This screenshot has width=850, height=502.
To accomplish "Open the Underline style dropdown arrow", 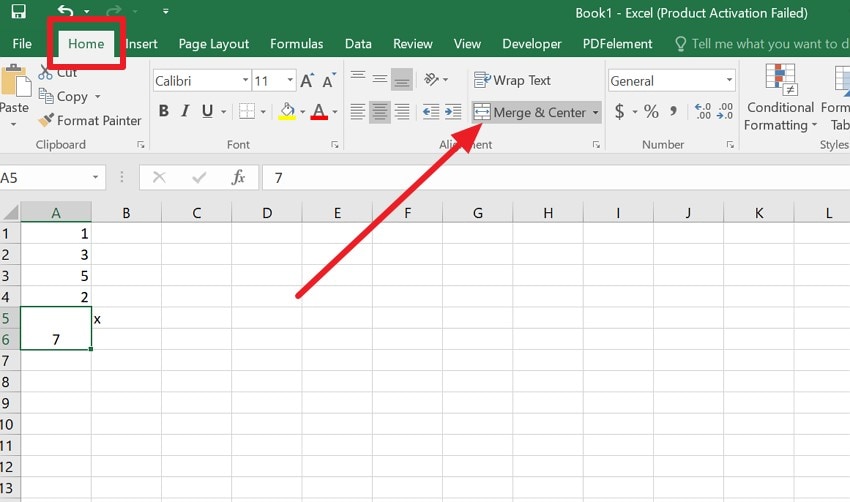I will pos(223,112).
